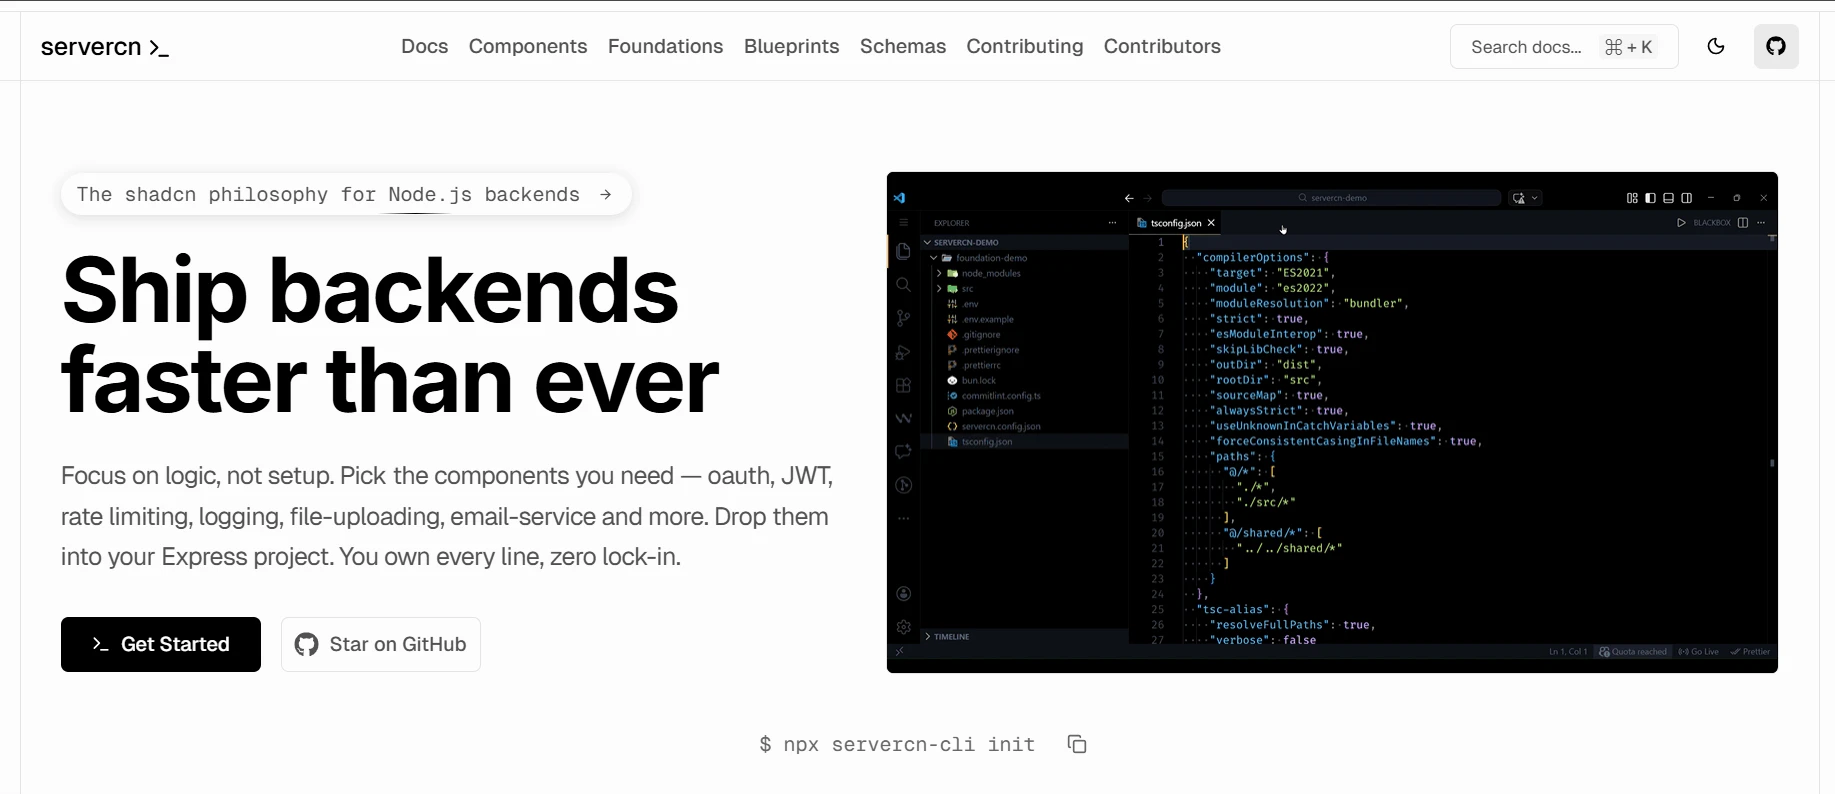
Task: Go to the Foundations page
Action: (666, 46)
